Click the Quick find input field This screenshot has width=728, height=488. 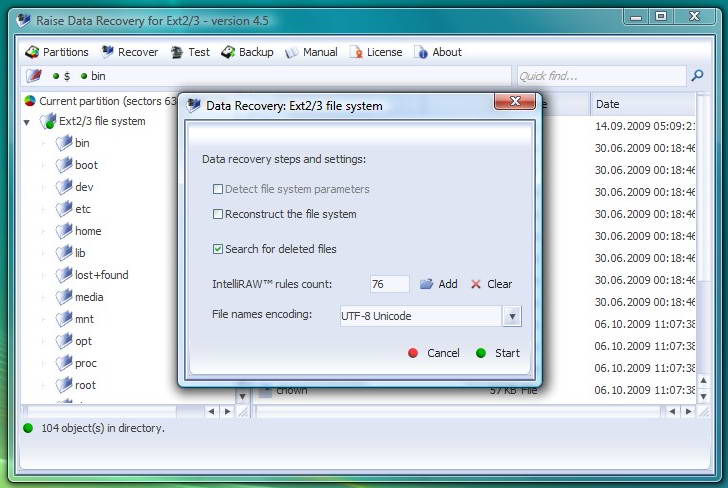pyautogui.click(x=601, y=76)
